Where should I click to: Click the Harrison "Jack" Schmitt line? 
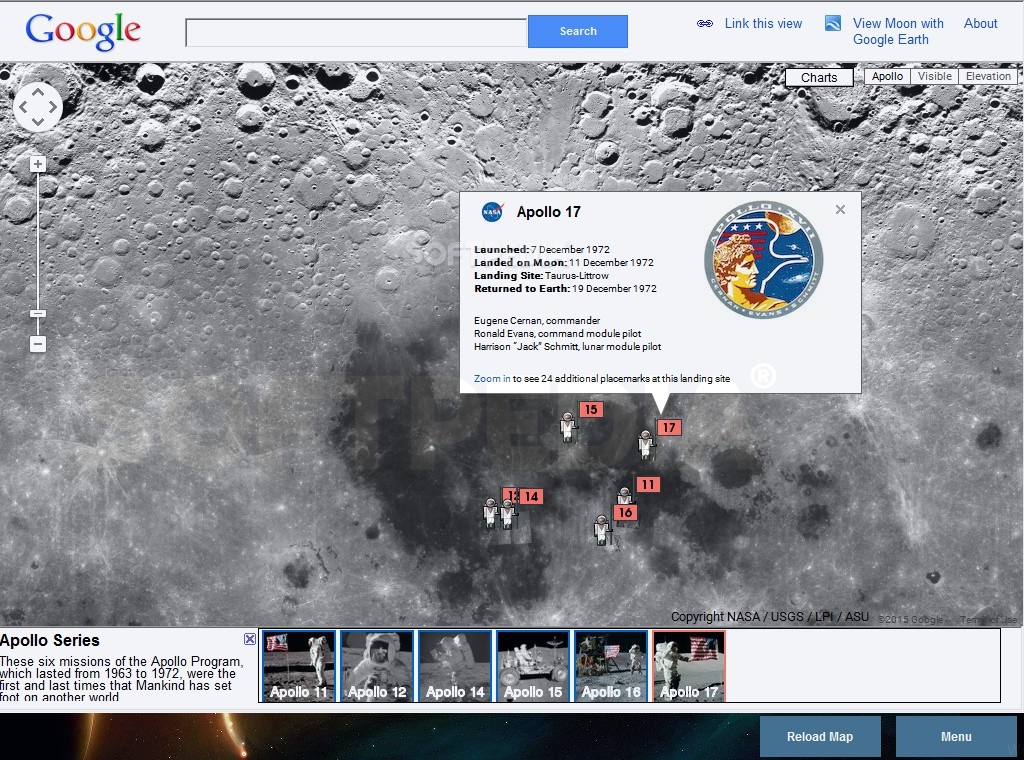point(568,347)
